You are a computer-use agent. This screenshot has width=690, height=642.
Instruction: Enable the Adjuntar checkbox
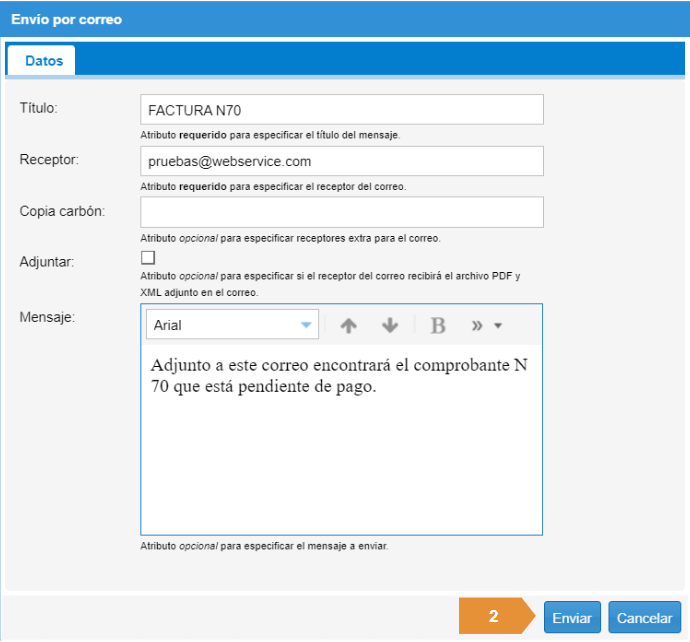click(x=148, y=258)
